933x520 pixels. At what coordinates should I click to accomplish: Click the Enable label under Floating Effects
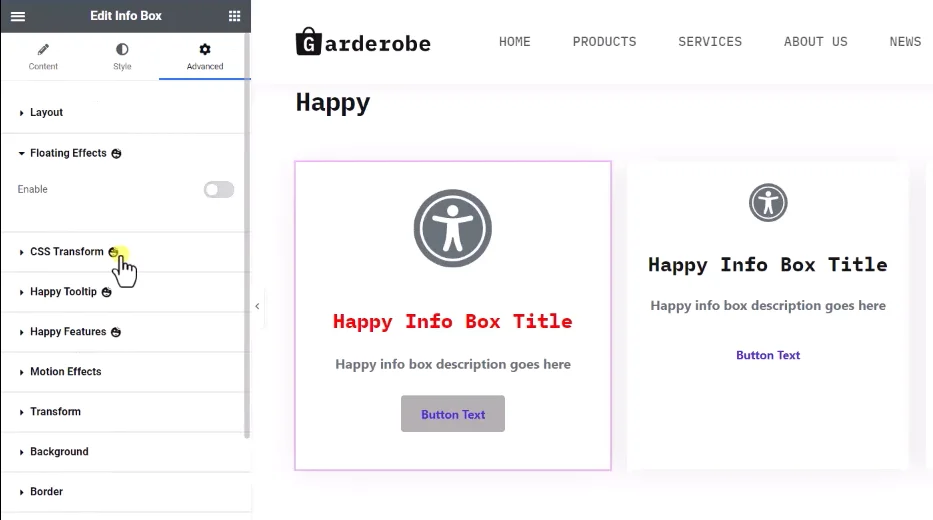[x=32, y=189]
